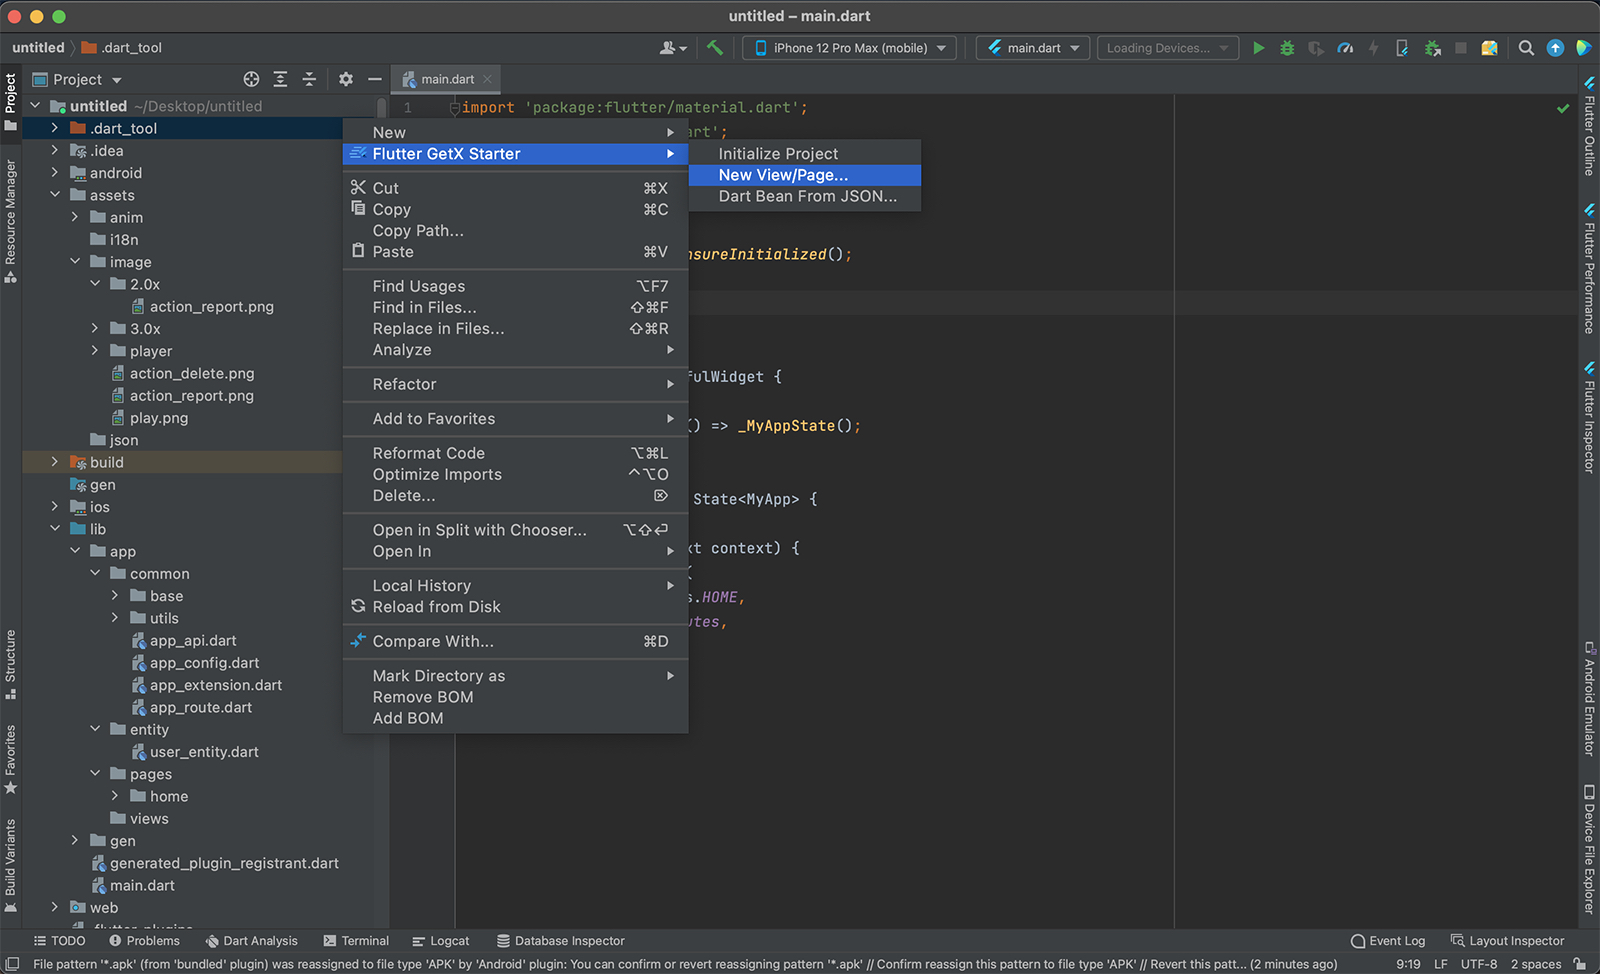Collapse the assets folder
Screen dimensions: 1600x974
click(55, 195)
